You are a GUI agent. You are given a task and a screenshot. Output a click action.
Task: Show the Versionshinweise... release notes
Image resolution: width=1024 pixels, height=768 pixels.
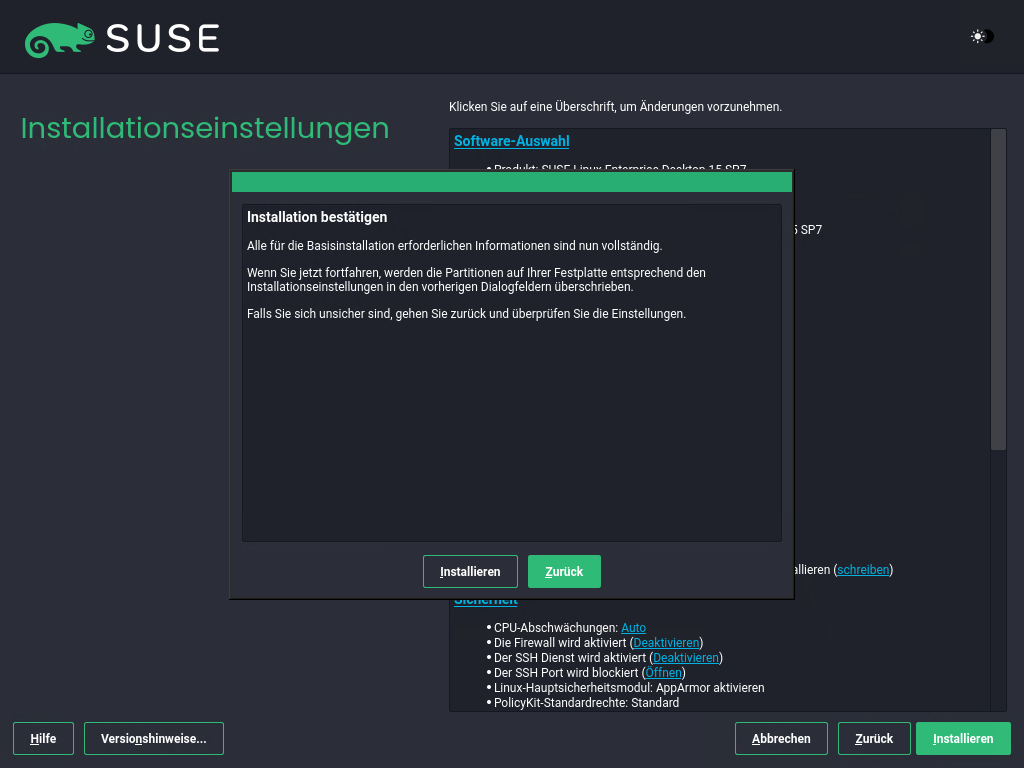pos(154,739)
